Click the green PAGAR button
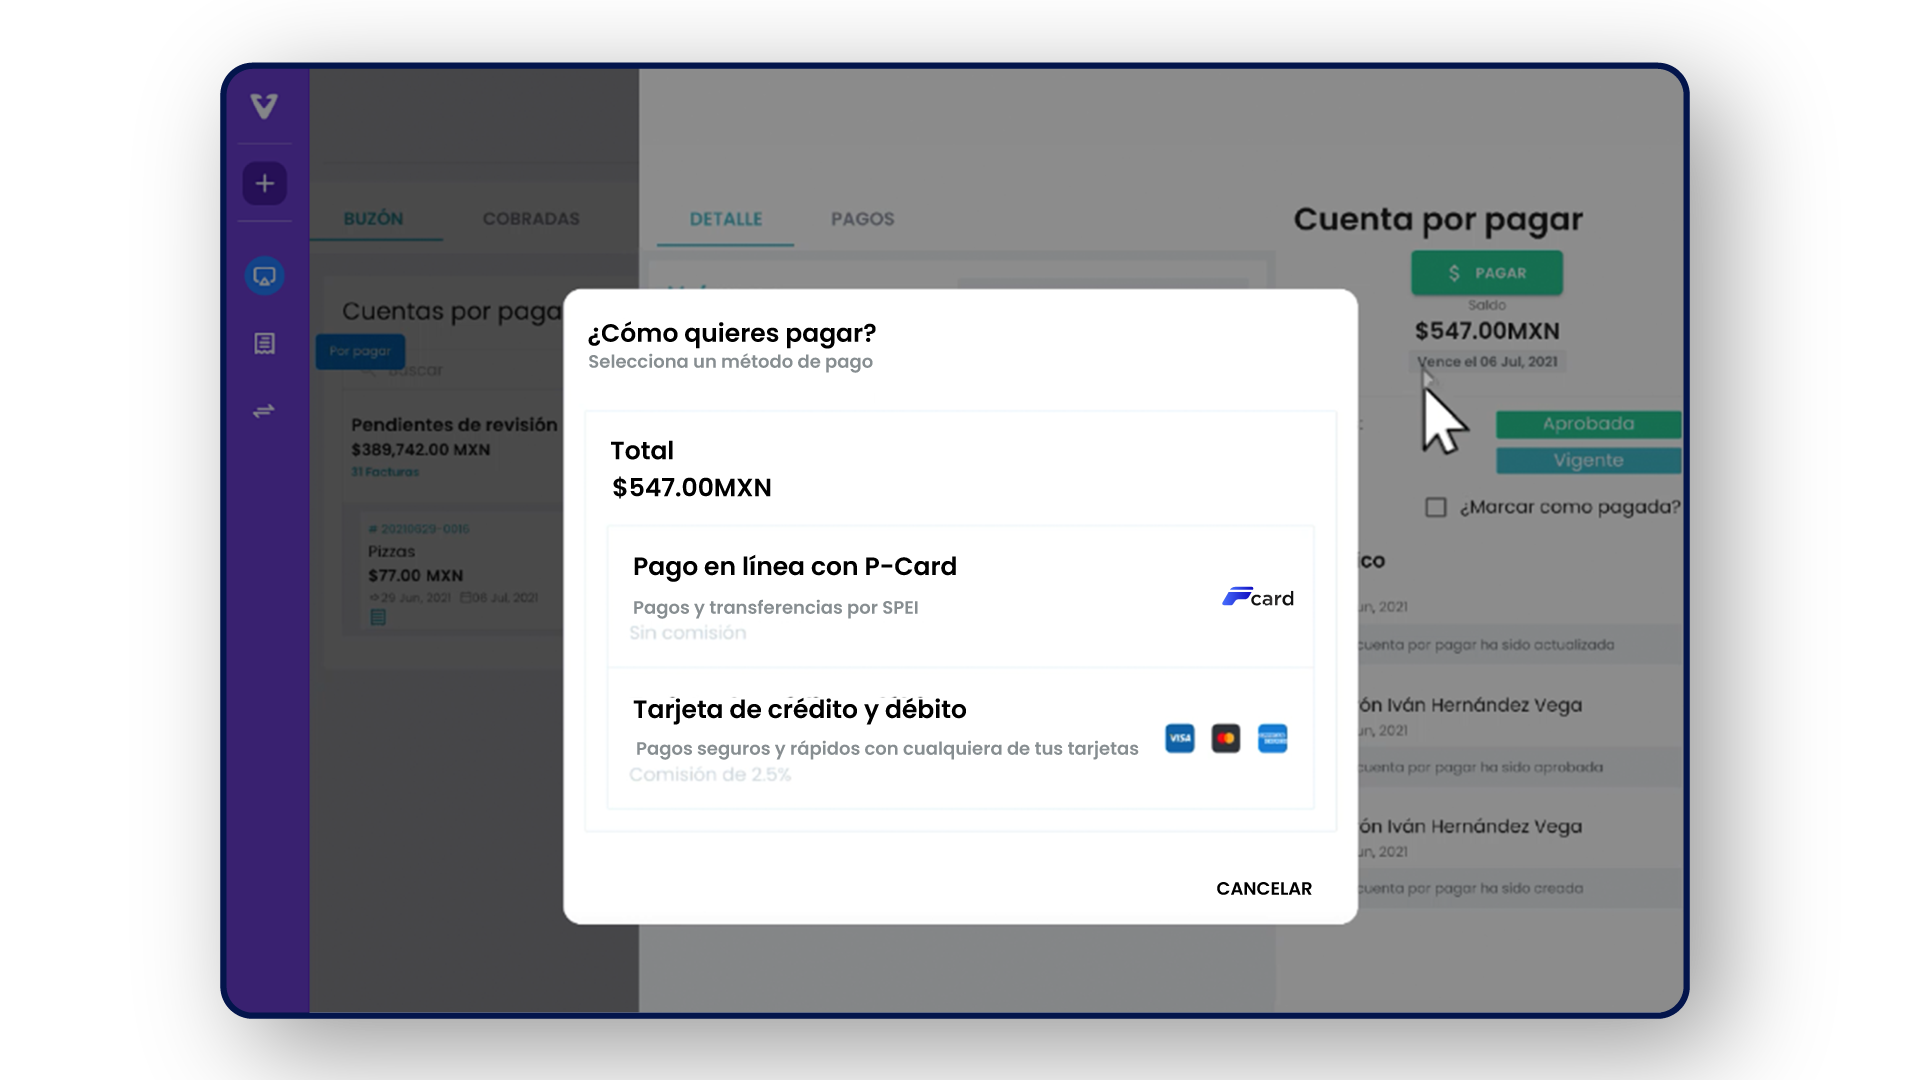1920x1080 pixels. click(1487, 273)
